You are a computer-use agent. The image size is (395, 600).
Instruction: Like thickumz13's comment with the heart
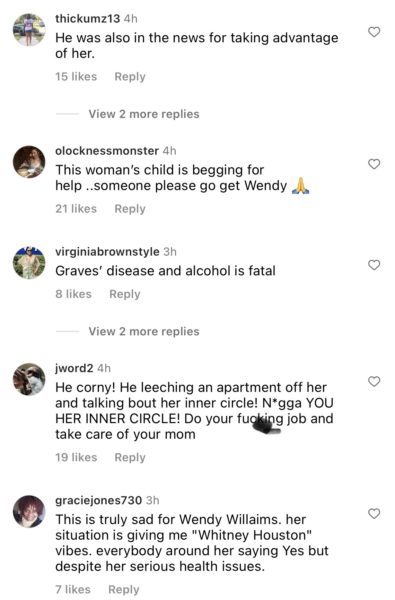[374, 32]
